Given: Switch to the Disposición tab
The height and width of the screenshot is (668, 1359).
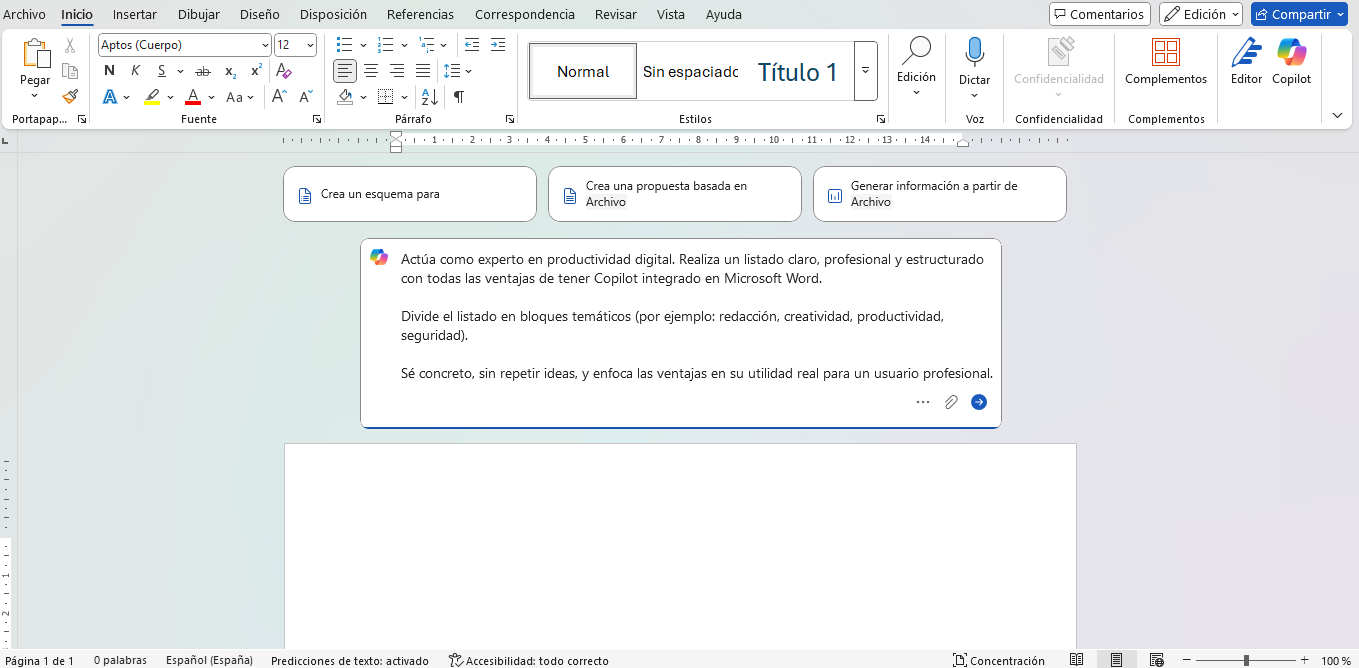Looking at the screenshot, I should [333, 14].
